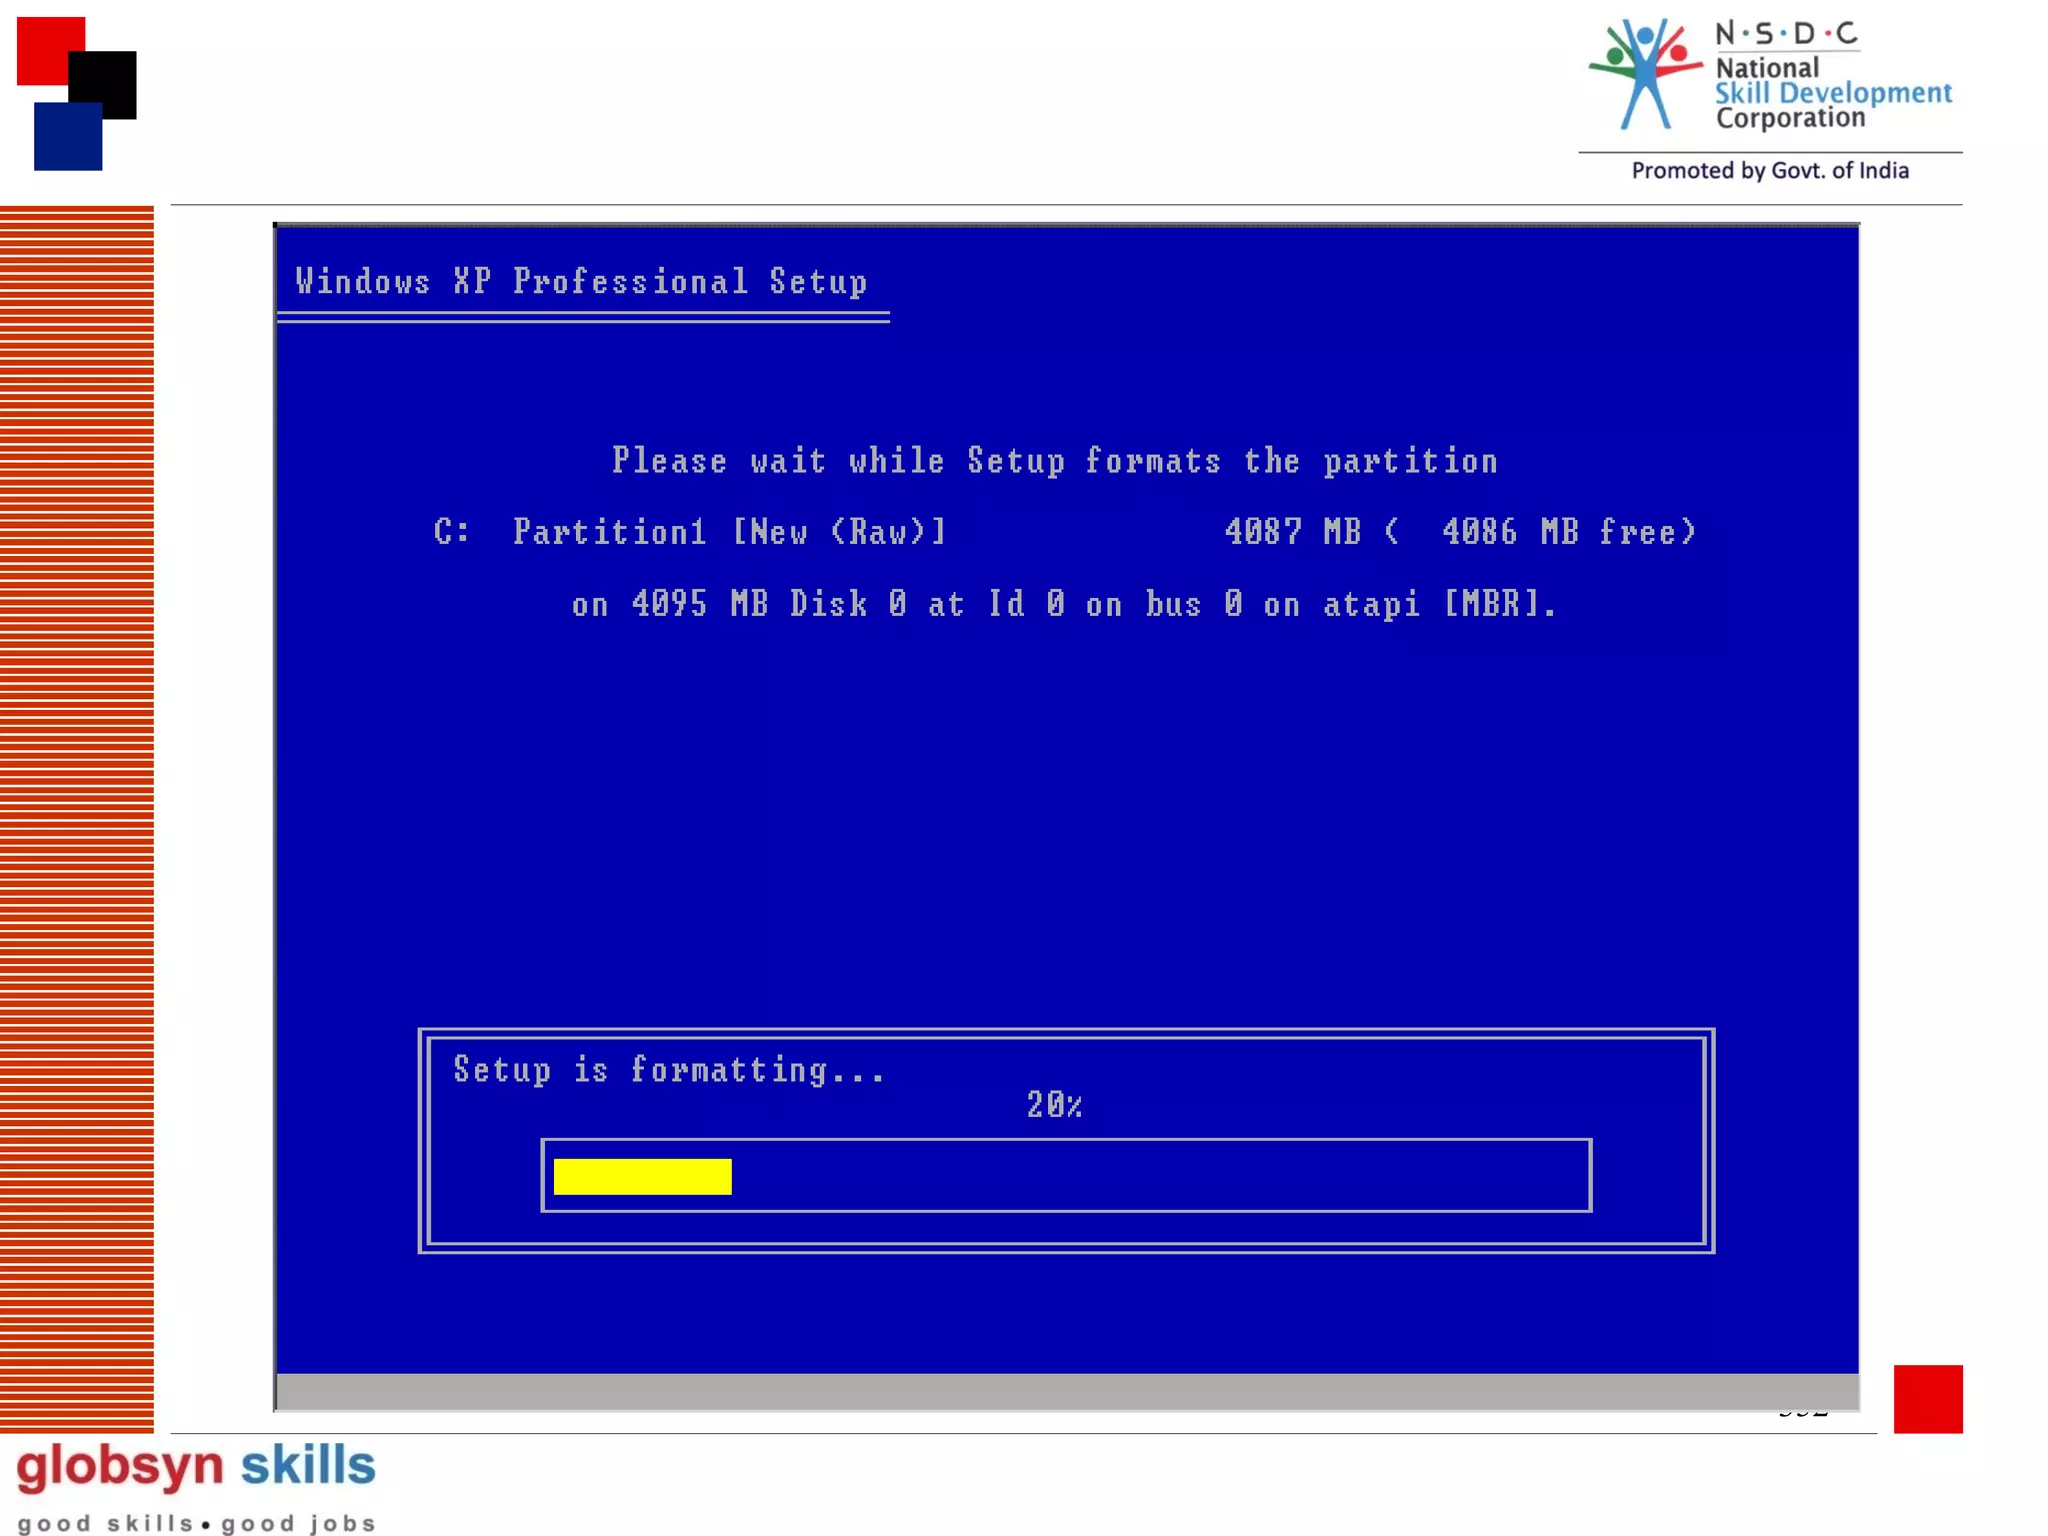2048x1536 pixels.
Task: Click the orange striped sidebar panel
Action: coord(77,818)
